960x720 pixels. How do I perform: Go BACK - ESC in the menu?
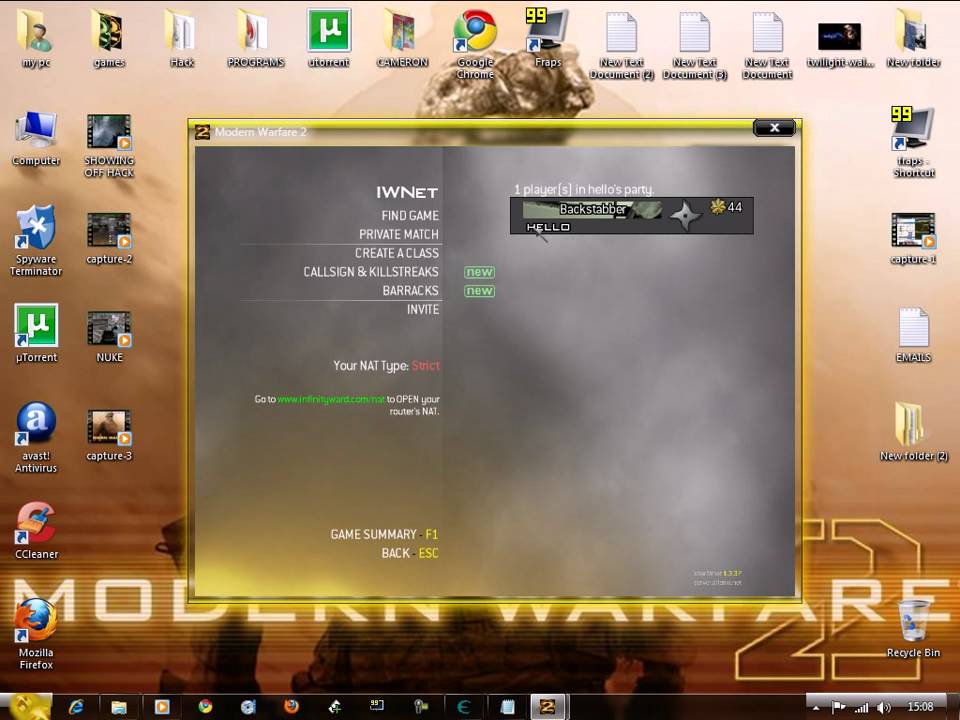(x=410, y=553)
